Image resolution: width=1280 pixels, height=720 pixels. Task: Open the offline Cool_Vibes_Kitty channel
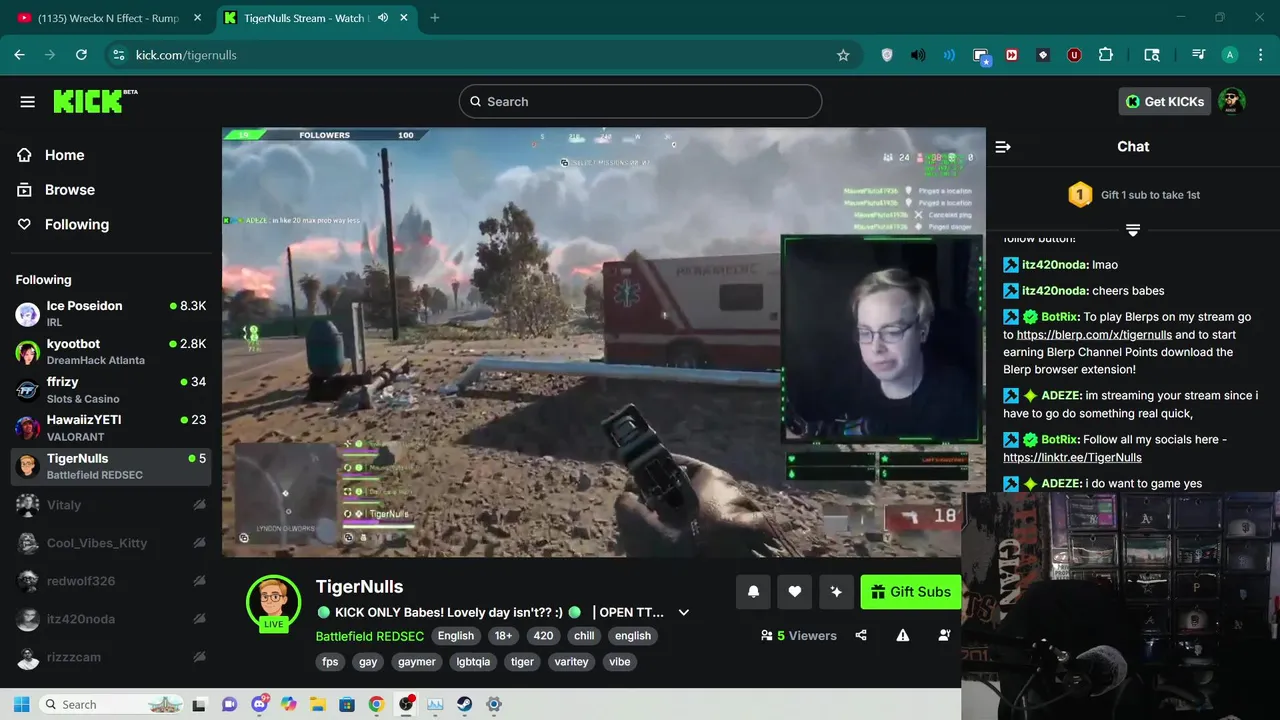(x=111, y=543)
